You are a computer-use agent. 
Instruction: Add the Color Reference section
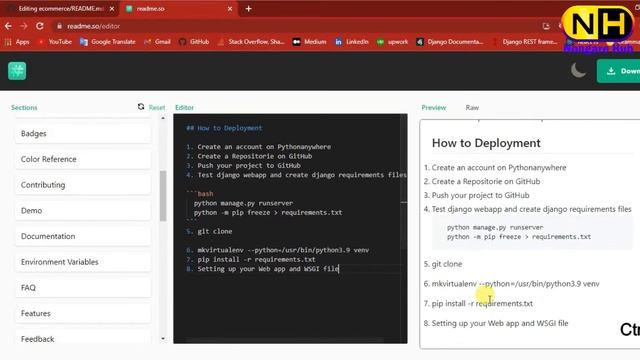(x=83, y=159)
